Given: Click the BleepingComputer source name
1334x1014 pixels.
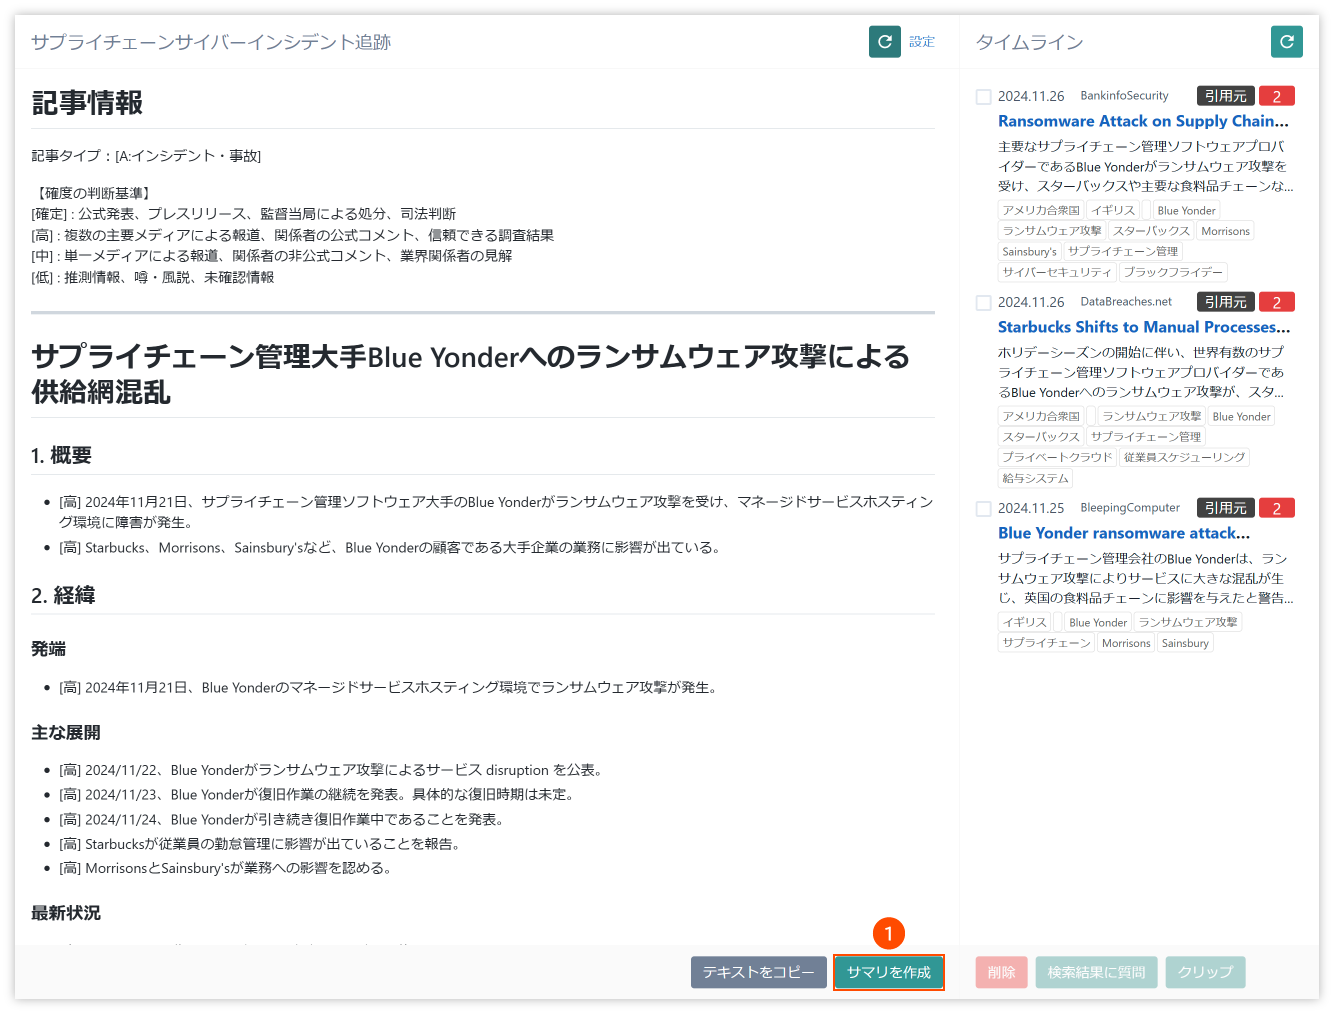Looking at the screenshot, I should 1130,508.
